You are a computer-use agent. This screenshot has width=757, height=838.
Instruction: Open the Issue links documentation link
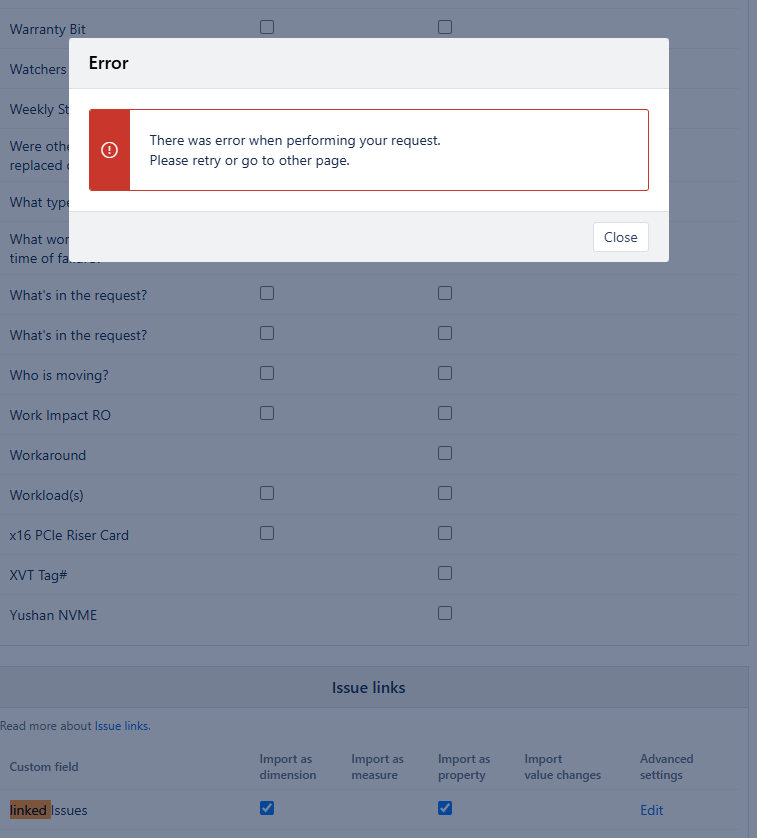coord(121,726)
